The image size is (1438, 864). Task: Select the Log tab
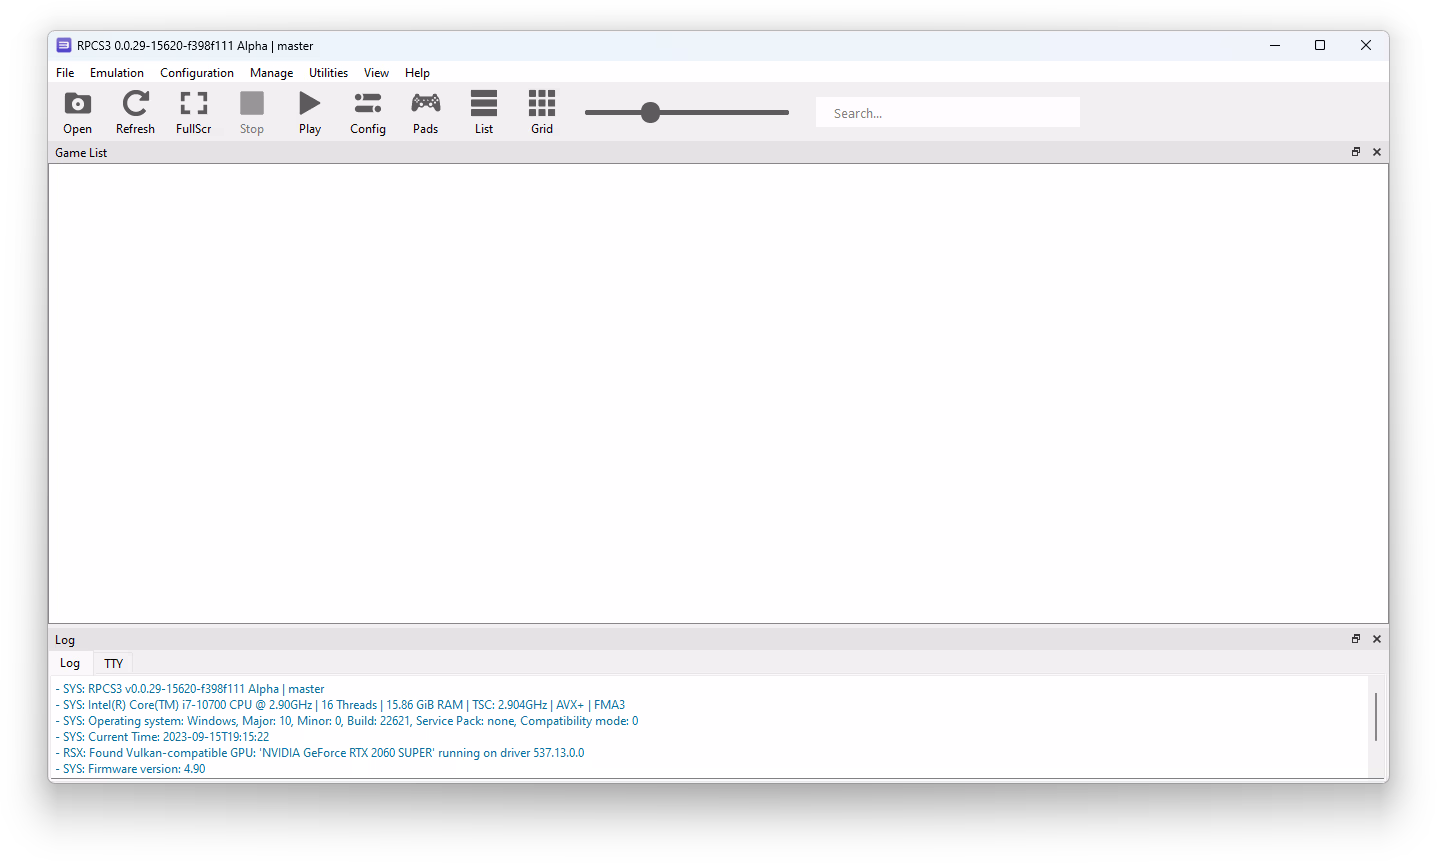[70, 663]
